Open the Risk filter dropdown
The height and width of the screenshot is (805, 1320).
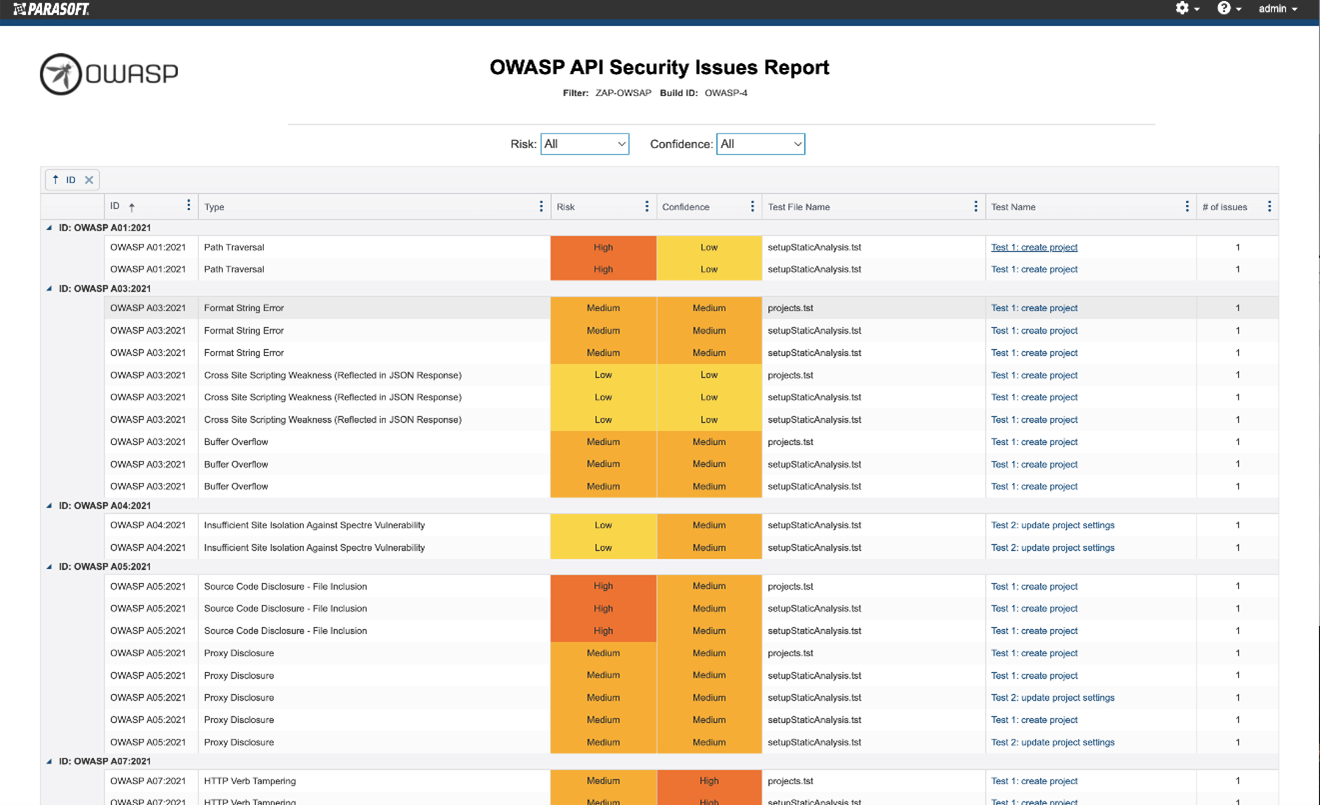pos(584,144)
